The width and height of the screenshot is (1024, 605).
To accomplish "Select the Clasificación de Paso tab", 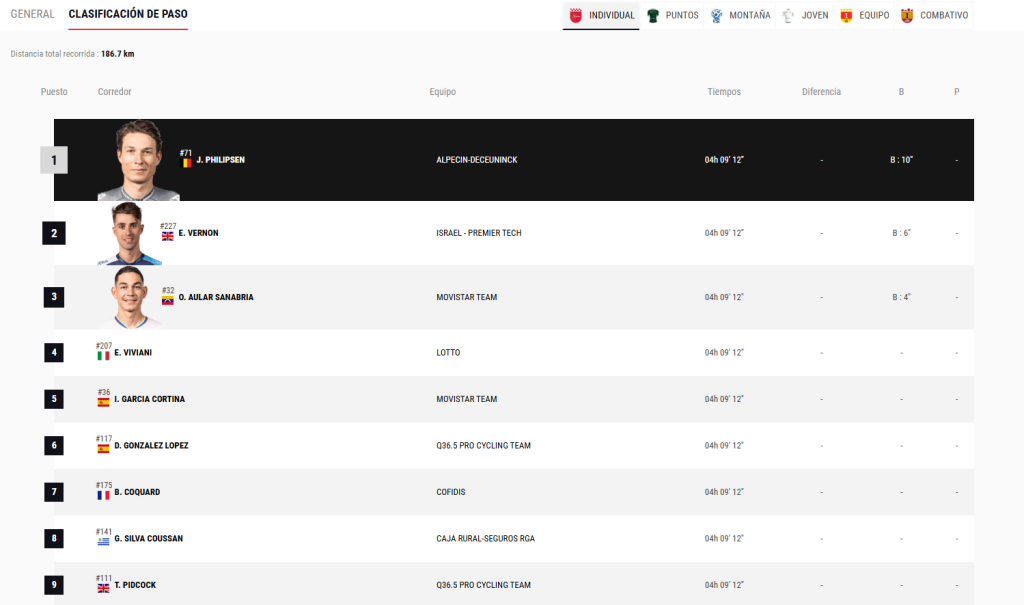I will click(x=128, y=15).
